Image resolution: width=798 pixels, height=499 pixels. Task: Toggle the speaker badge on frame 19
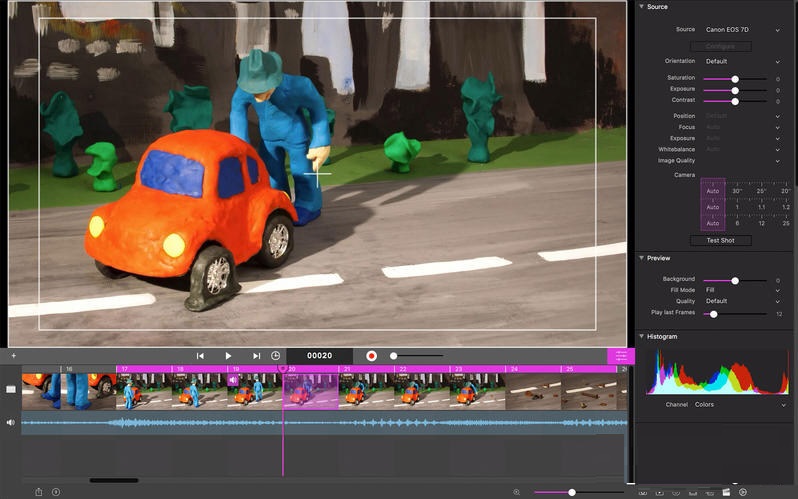(233, 380)
